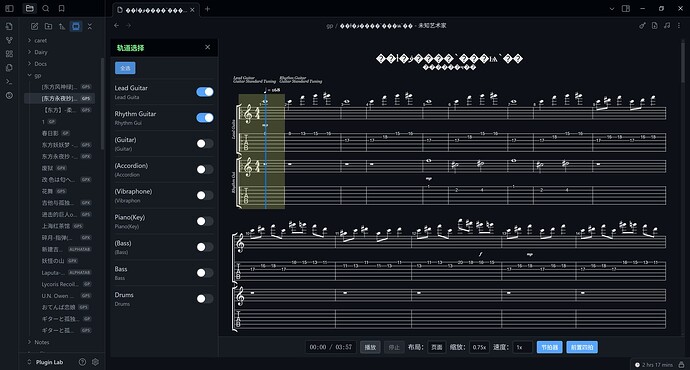Click the 2 hrs 17 mins status item
The image size is (690, 370).
click(653, 364)
